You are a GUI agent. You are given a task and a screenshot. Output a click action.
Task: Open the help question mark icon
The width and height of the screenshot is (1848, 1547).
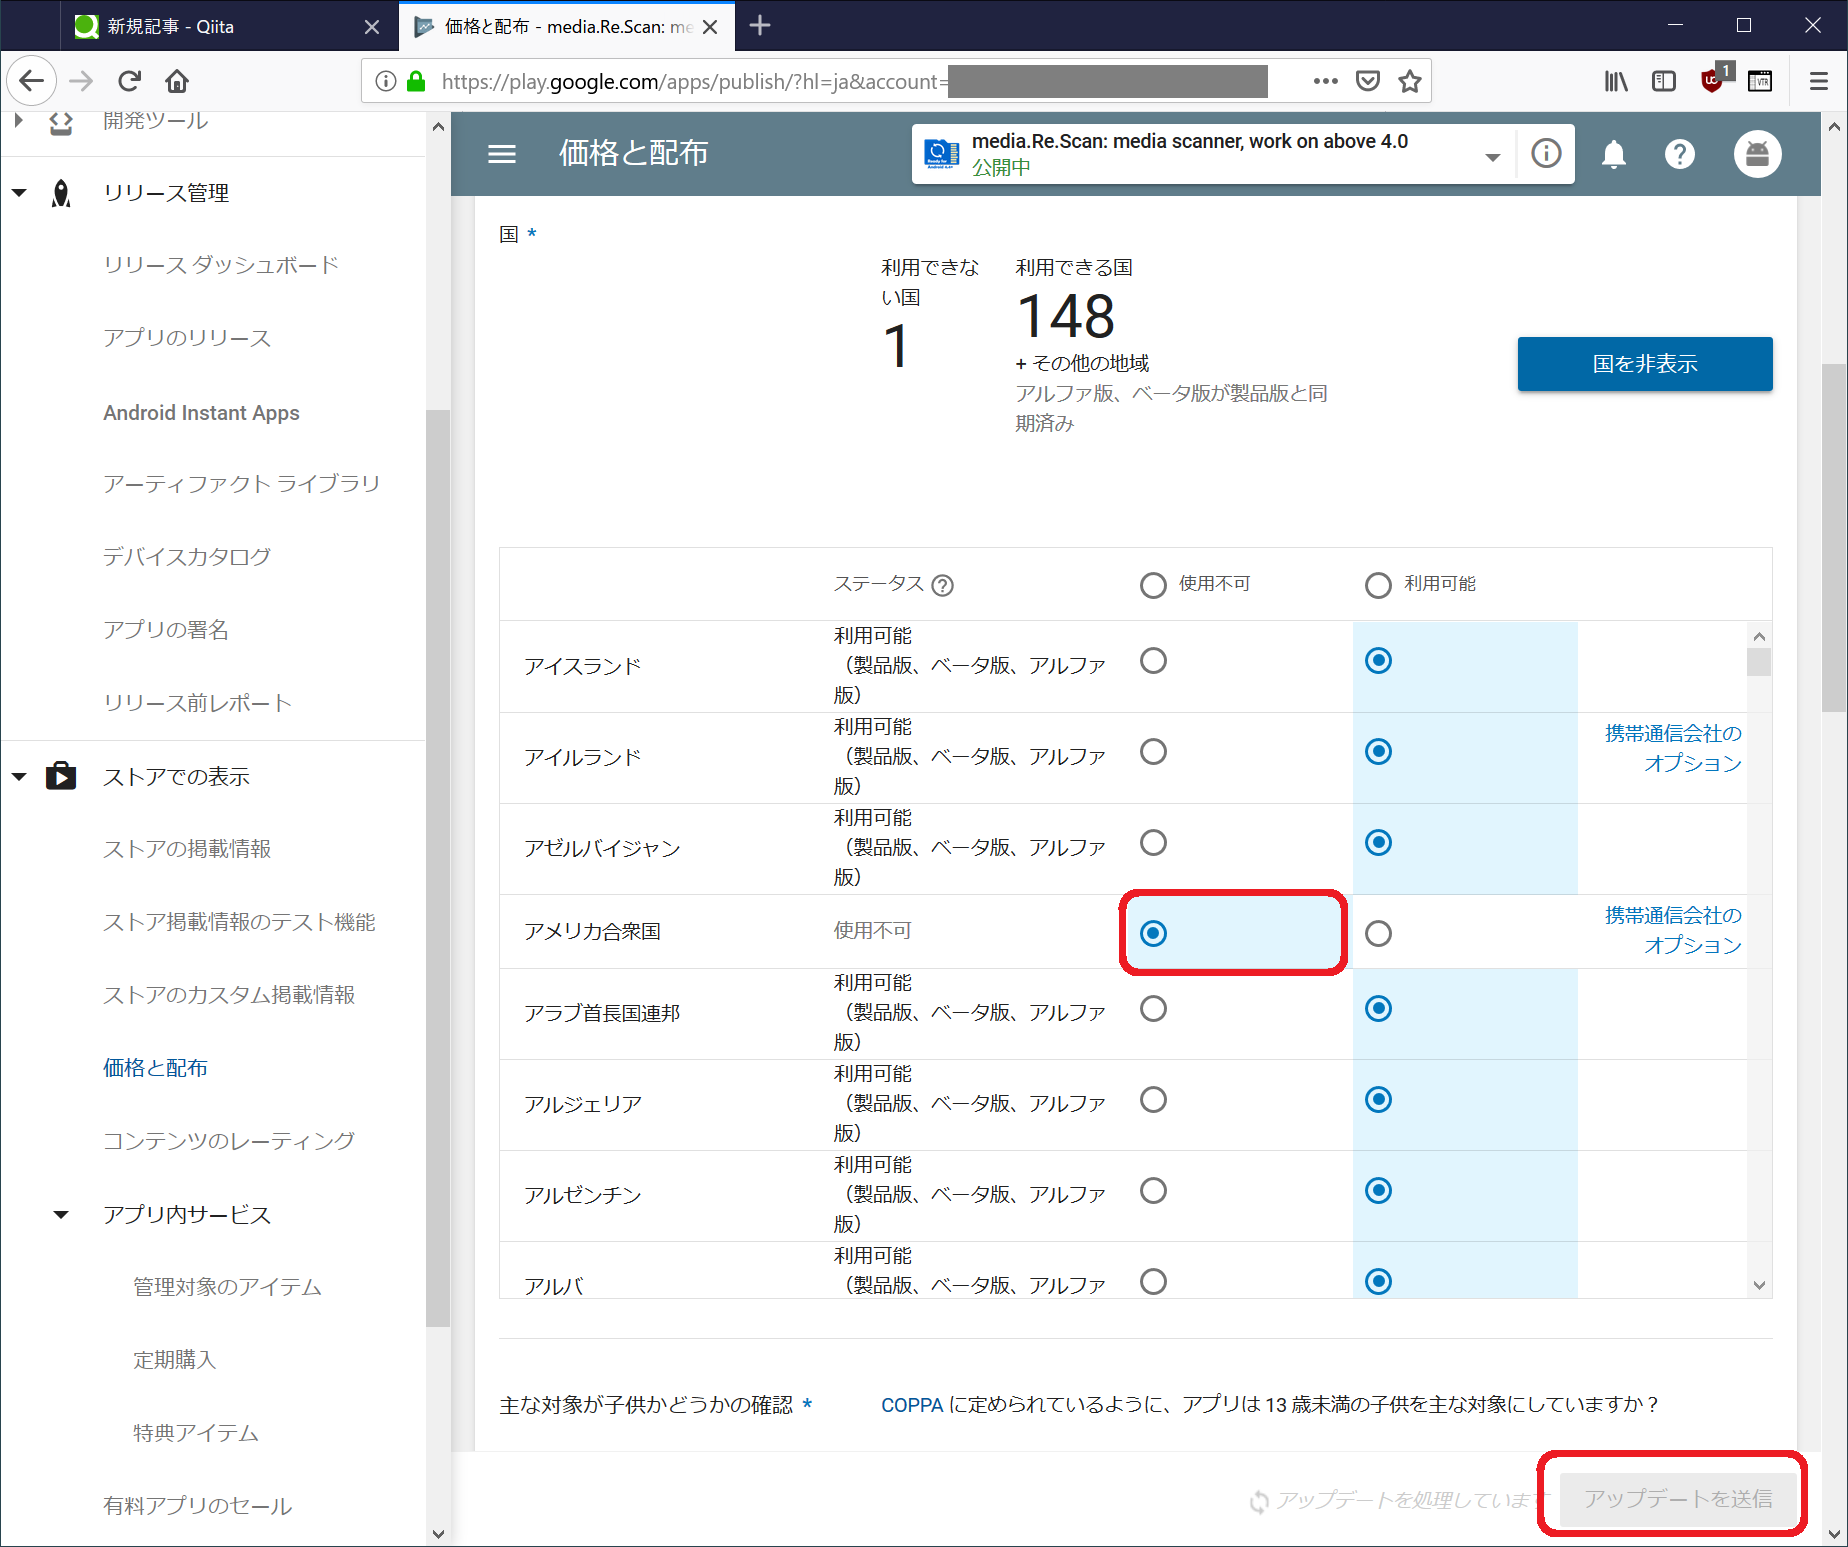(x=1679, y=154)
